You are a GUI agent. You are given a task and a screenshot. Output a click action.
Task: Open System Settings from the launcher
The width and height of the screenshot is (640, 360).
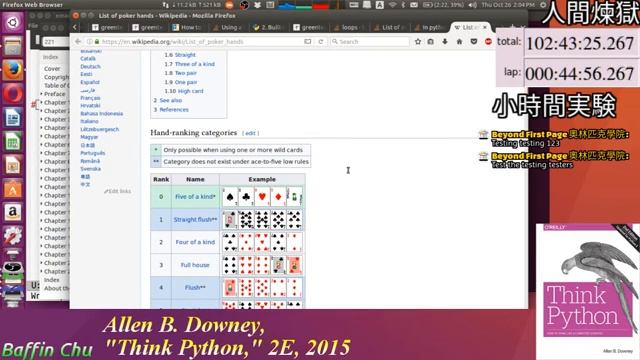13,236
